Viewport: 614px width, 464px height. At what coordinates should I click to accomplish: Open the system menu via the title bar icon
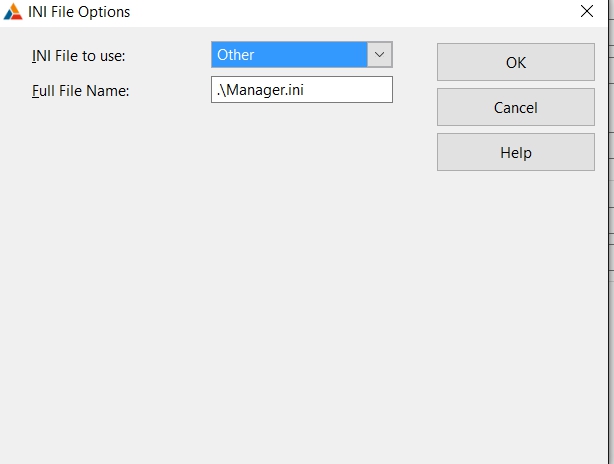(13, 12)
